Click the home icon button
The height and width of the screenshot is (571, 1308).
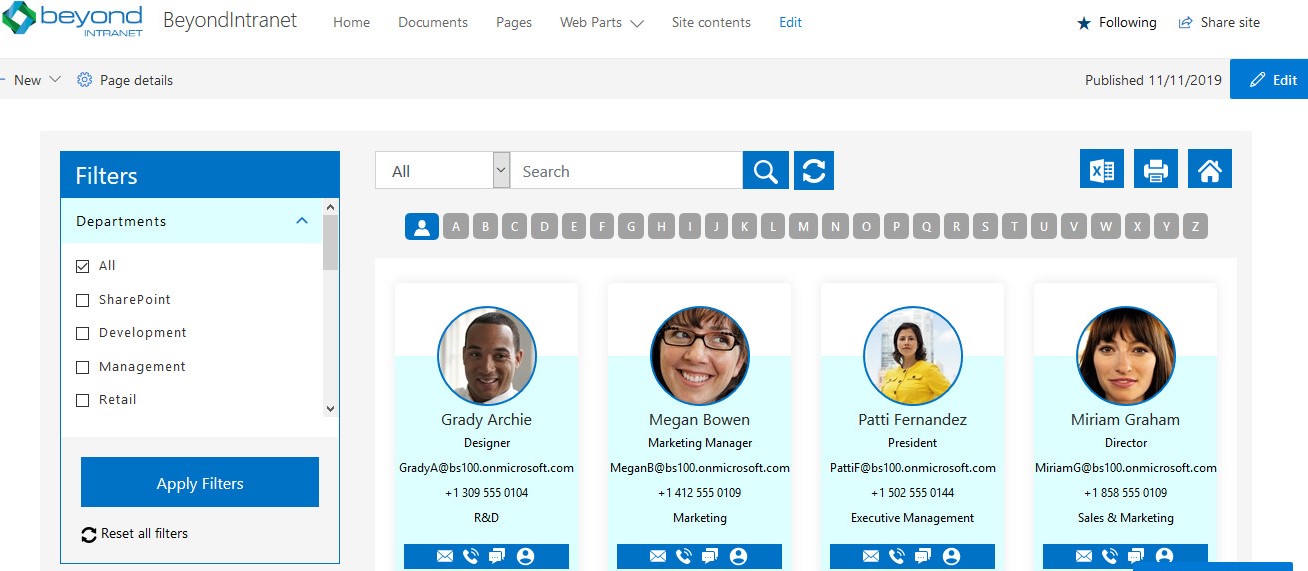[x=1209, y=170]
